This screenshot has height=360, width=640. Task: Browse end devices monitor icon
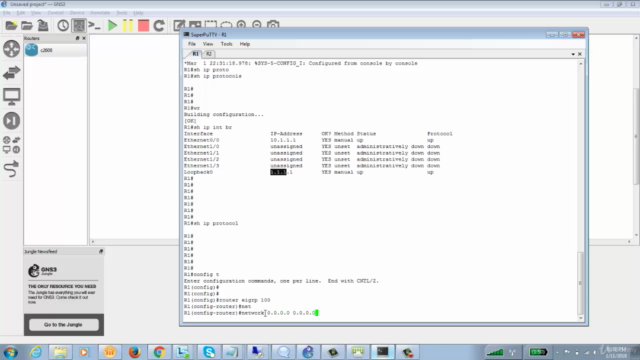click(x=11, y=97)
